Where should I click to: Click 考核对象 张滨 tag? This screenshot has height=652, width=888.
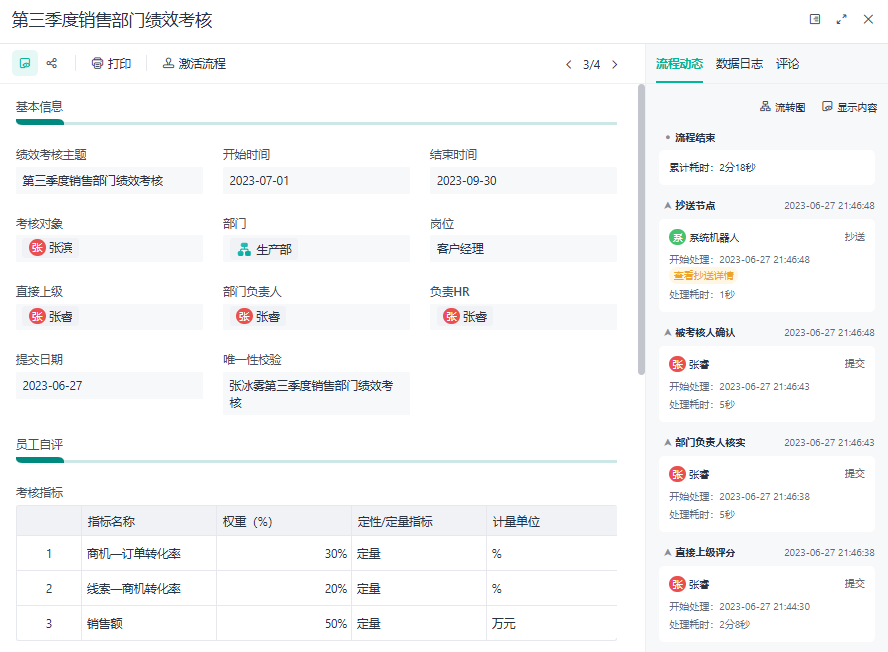click(x=51, y=248)
